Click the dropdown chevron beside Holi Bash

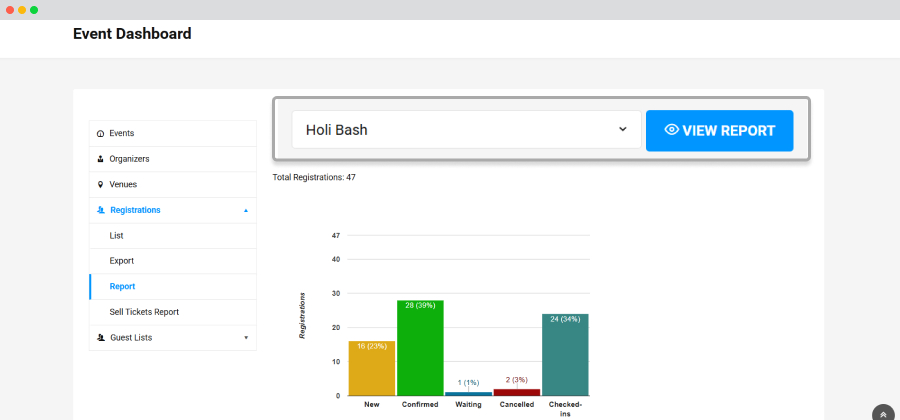[x=623, y=130]
